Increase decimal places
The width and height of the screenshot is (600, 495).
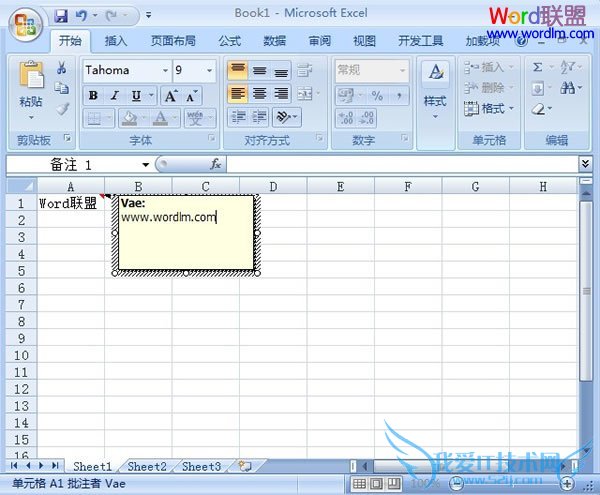coord(346,117)
